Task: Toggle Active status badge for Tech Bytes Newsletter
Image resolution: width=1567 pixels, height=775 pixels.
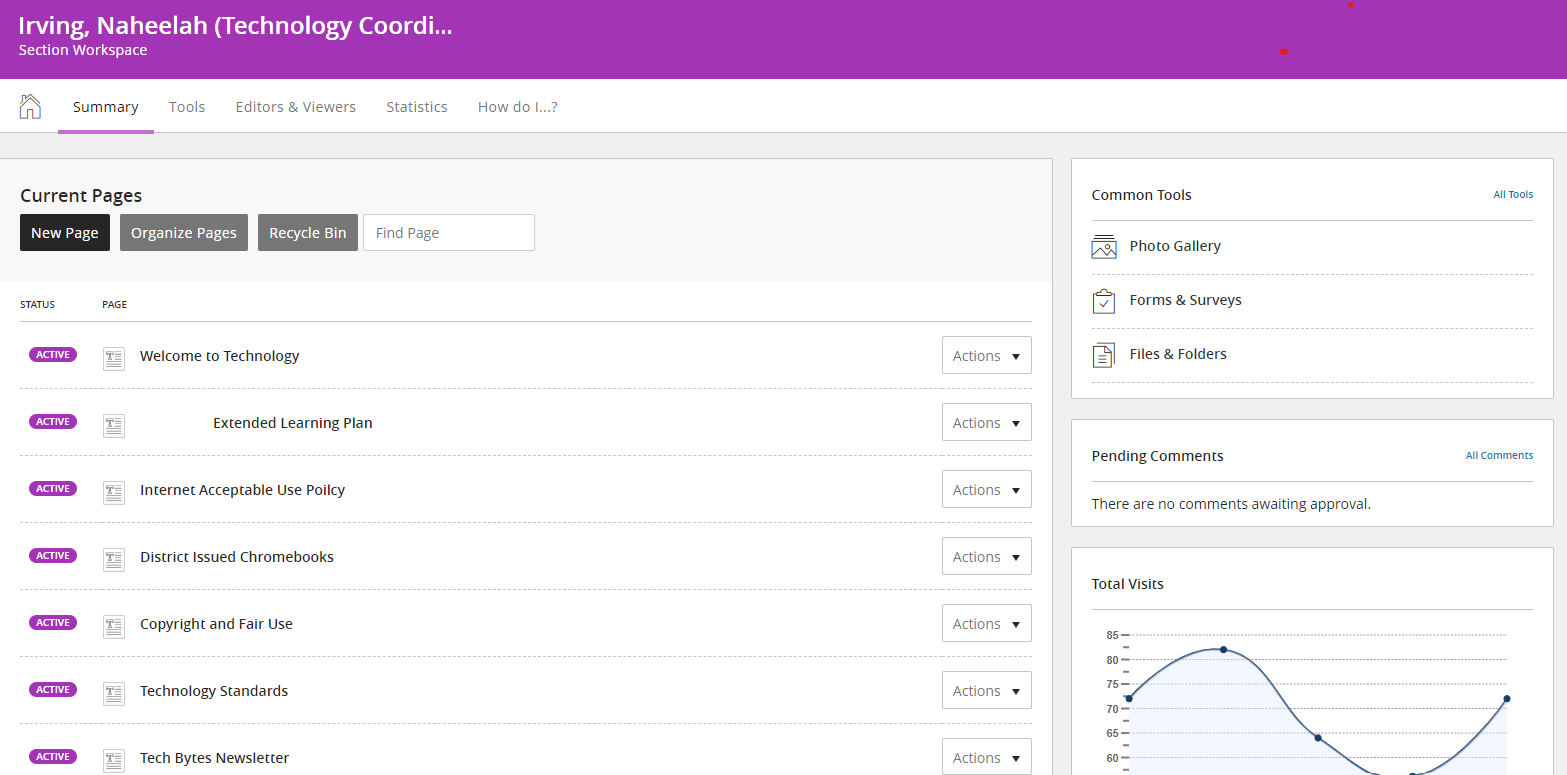Action: tap(53, 757)
